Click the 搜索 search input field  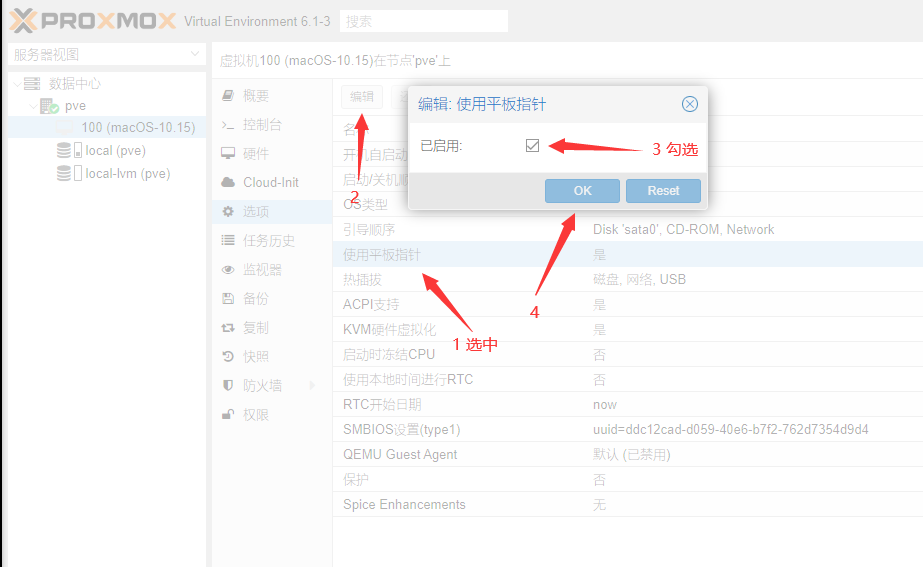click(x=424, y=21)
